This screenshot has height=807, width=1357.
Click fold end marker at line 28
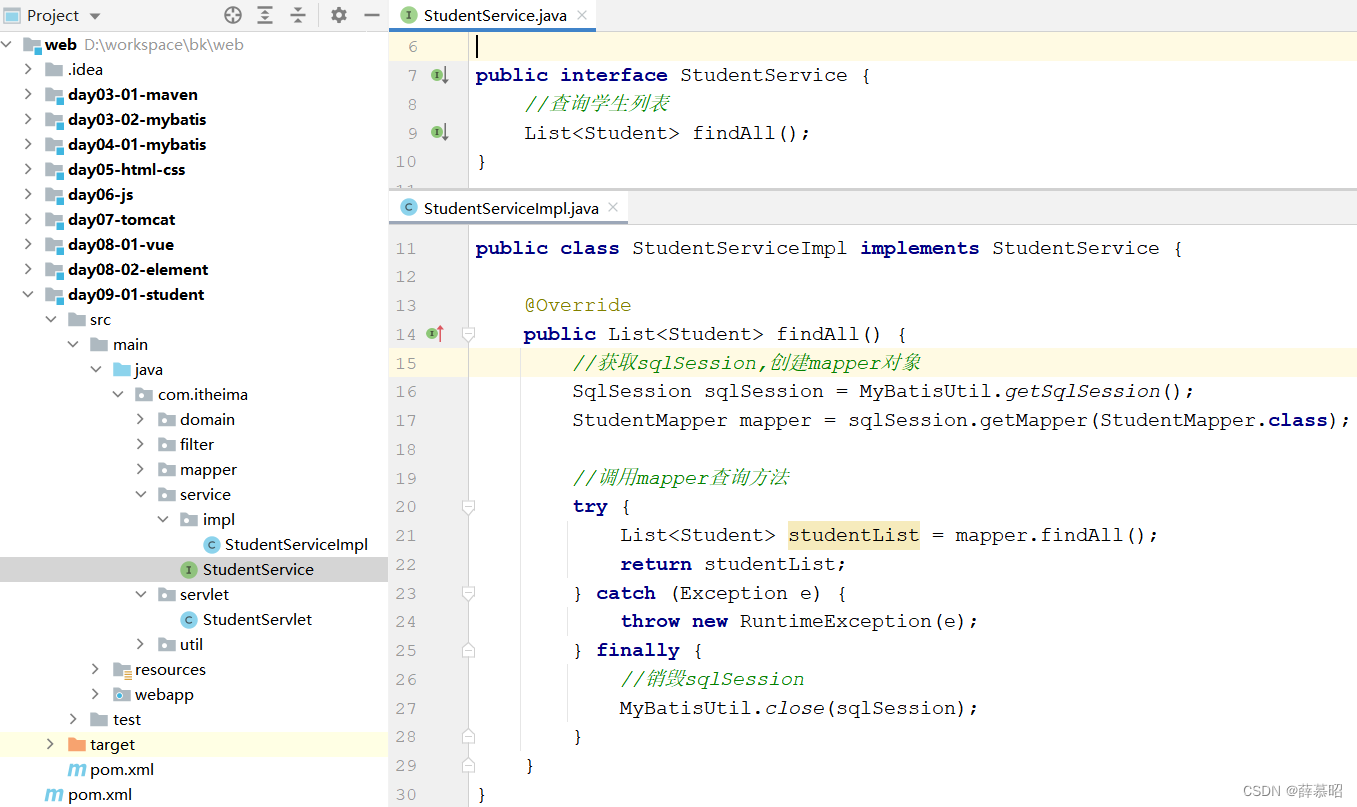click(x=468, y=737)
